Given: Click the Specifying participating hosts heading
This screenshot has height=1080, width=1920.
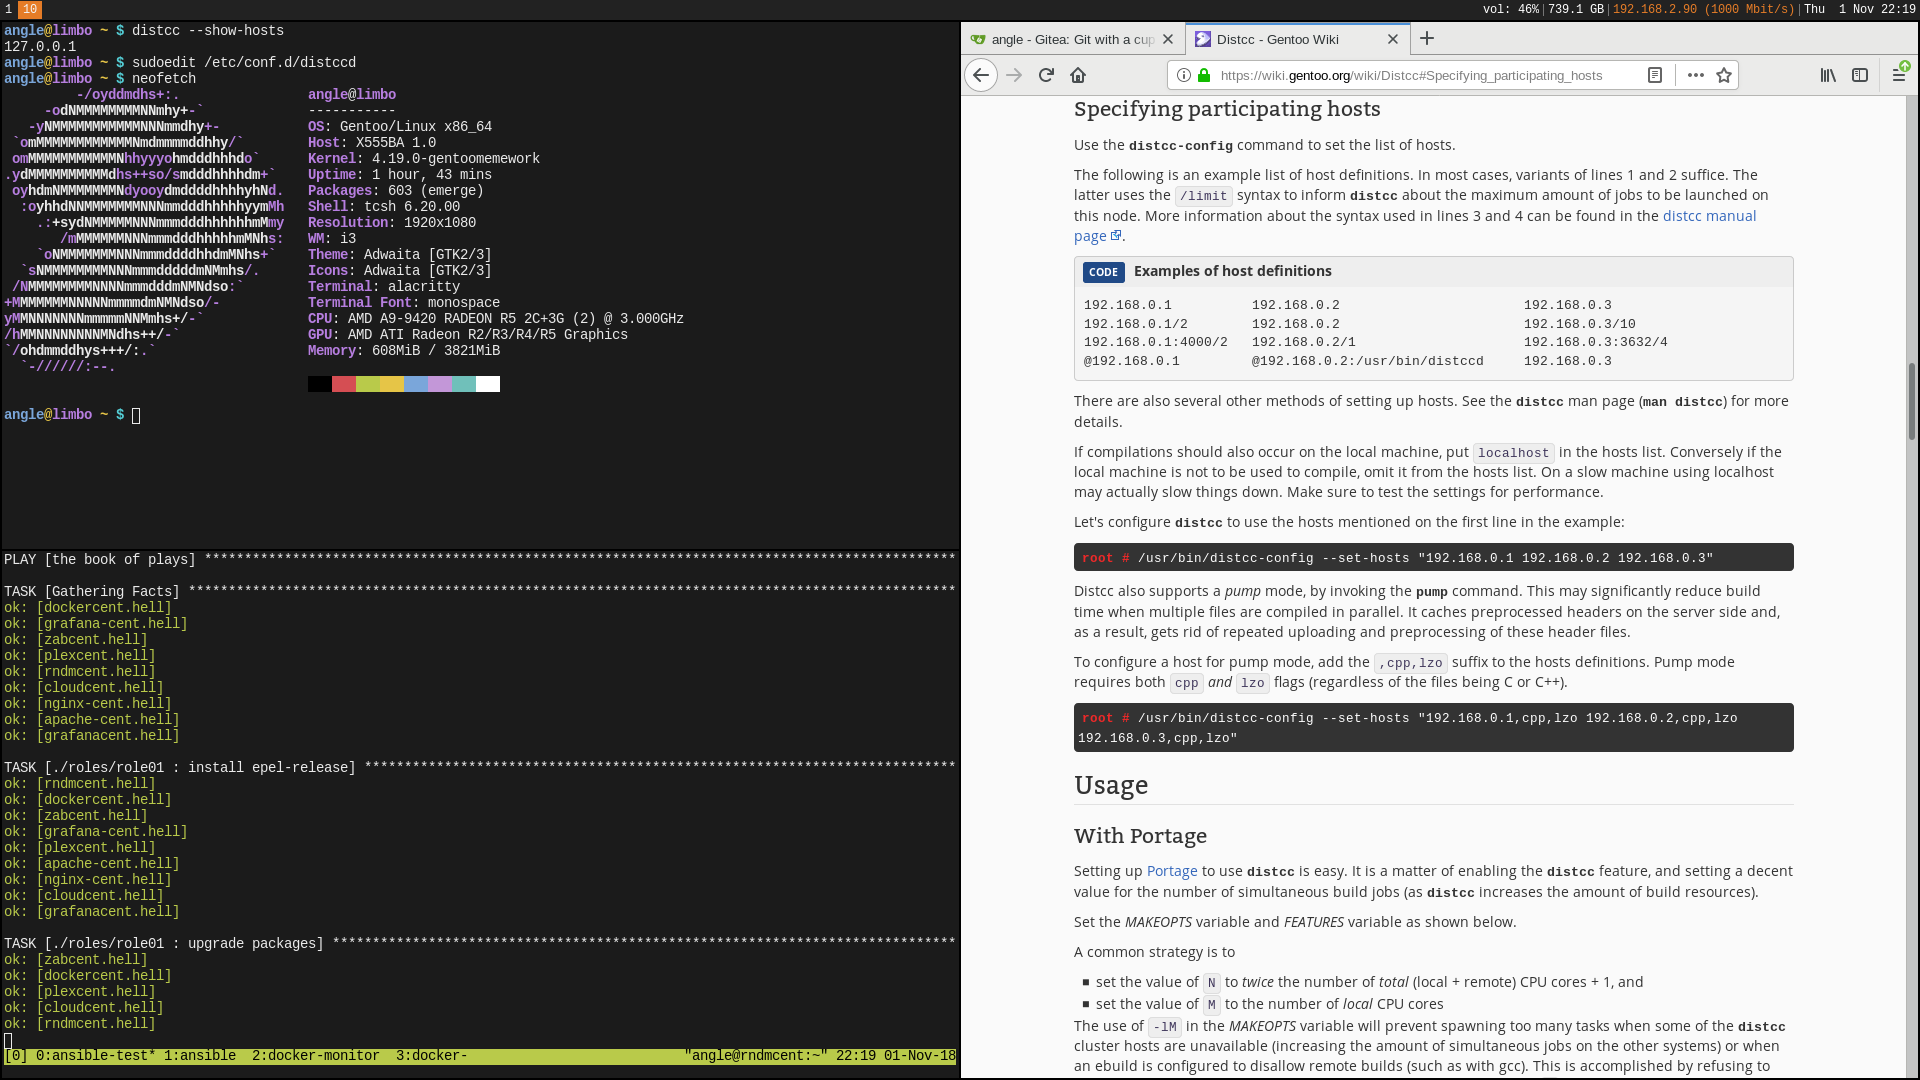Looking at the screenshot, I should [x=1227, y=109].
